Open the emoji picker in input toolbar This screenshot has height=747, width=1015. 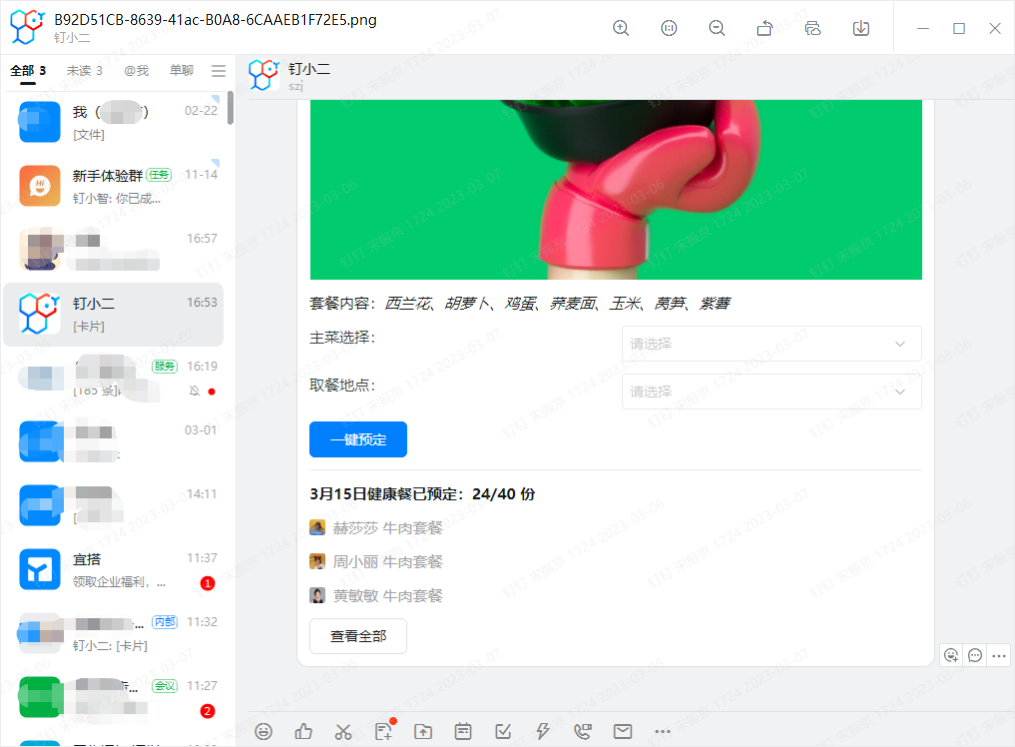pyautogui.click(x=263, y=731)
